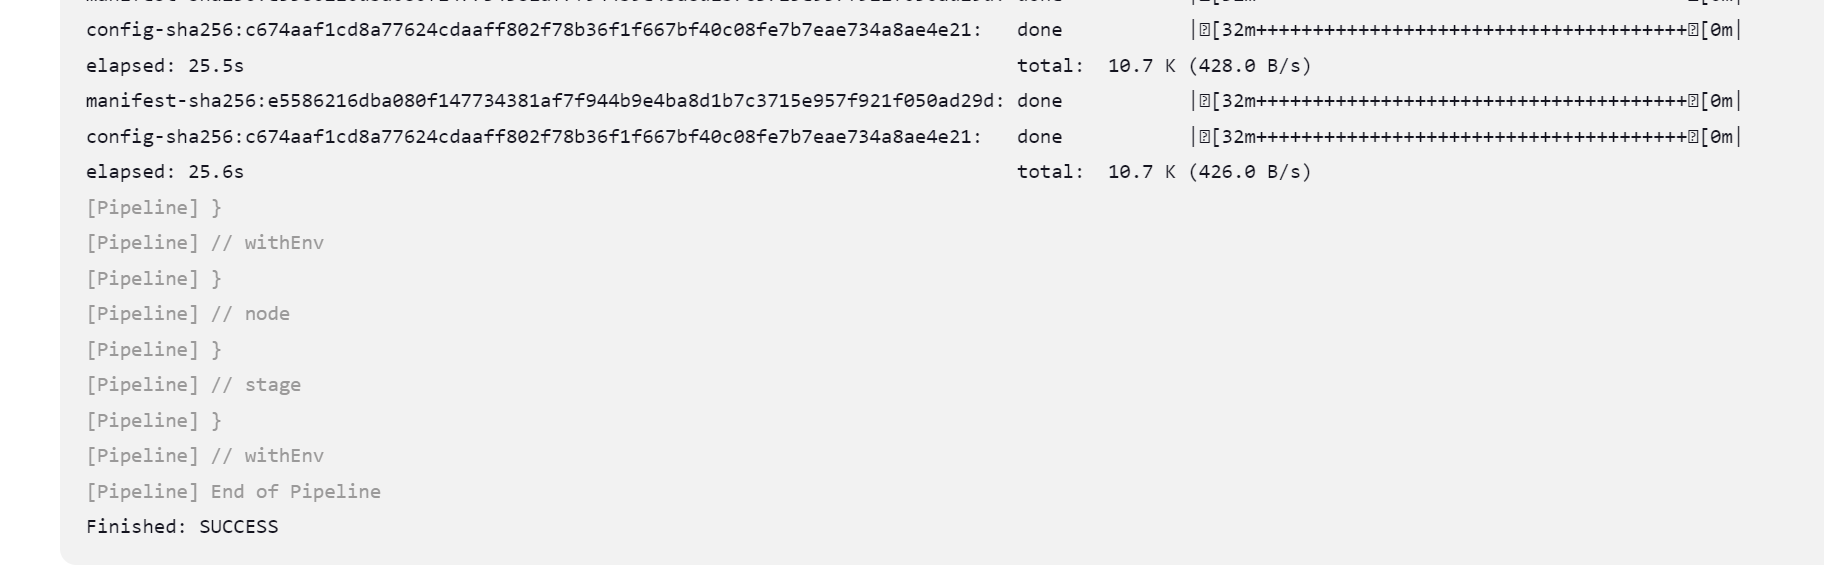Click the "elapsed: 25.6s" text
The width and height of the screenshot is (1824, 588).
[x=165, y=172]
